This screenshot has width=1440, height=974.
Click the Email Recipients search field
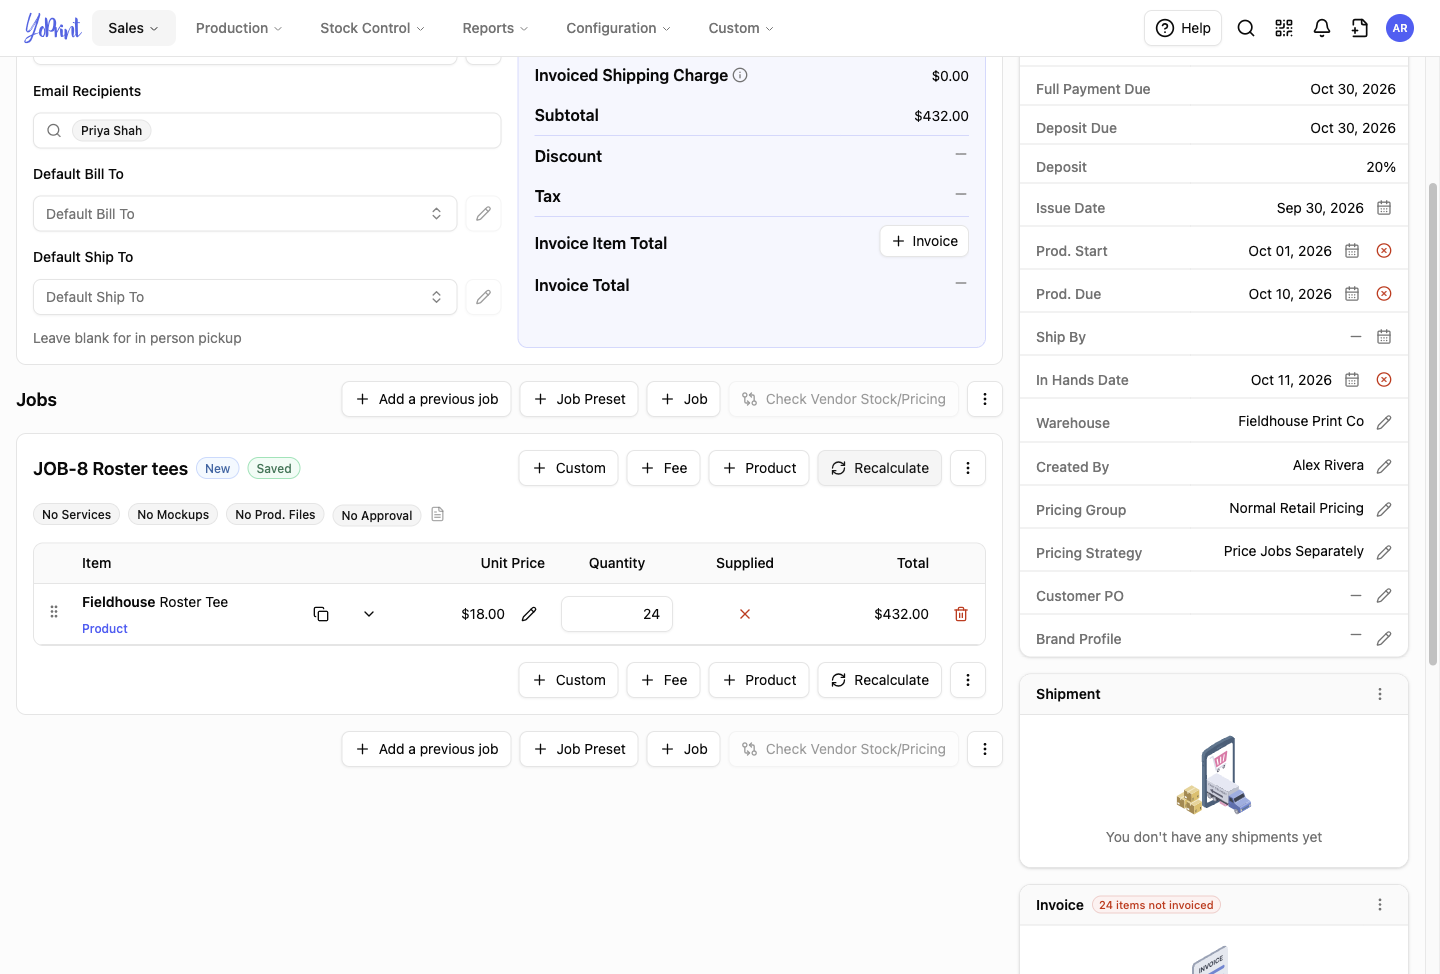(267, 131)
